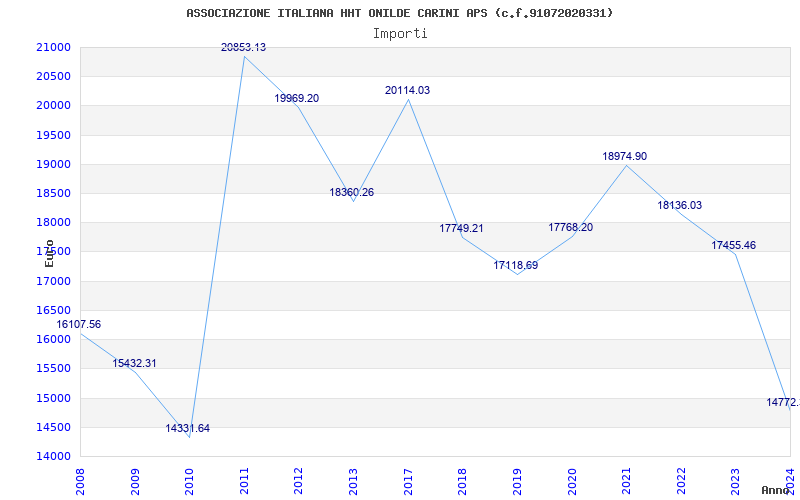The width and height of the screenshot is (800, 500).
Task: Click x-axis year 2019
Action: [517, 481]
